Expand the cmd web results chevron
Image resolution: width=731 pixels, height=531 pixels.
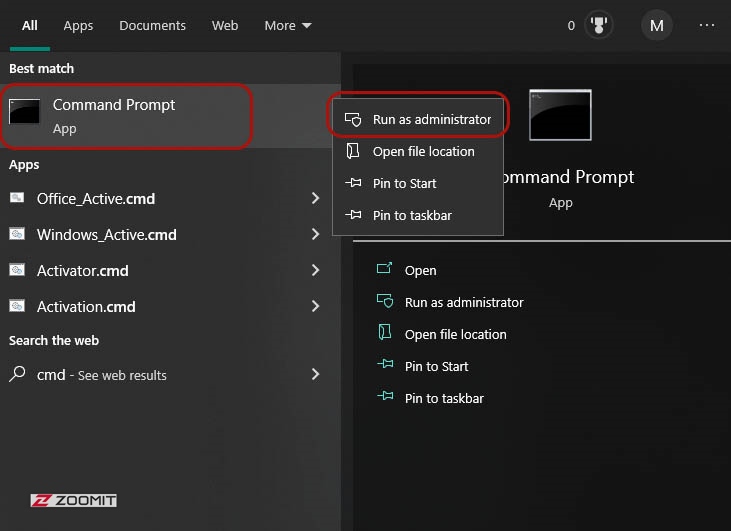coord(315,374)
